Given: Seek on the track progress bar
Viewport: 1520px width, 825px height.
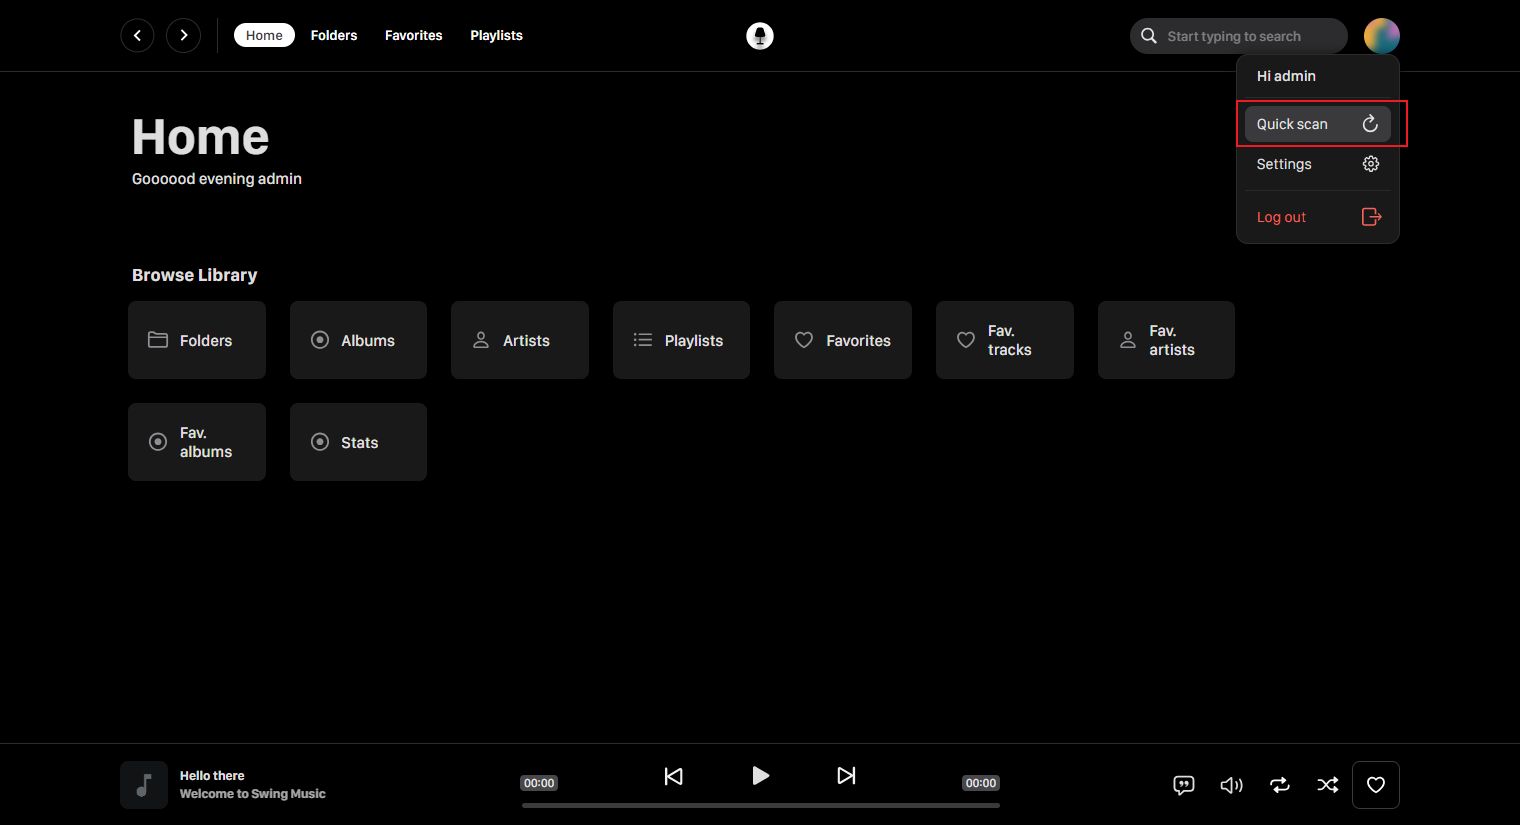Looking at the screenshot, I should pos(761,805).
